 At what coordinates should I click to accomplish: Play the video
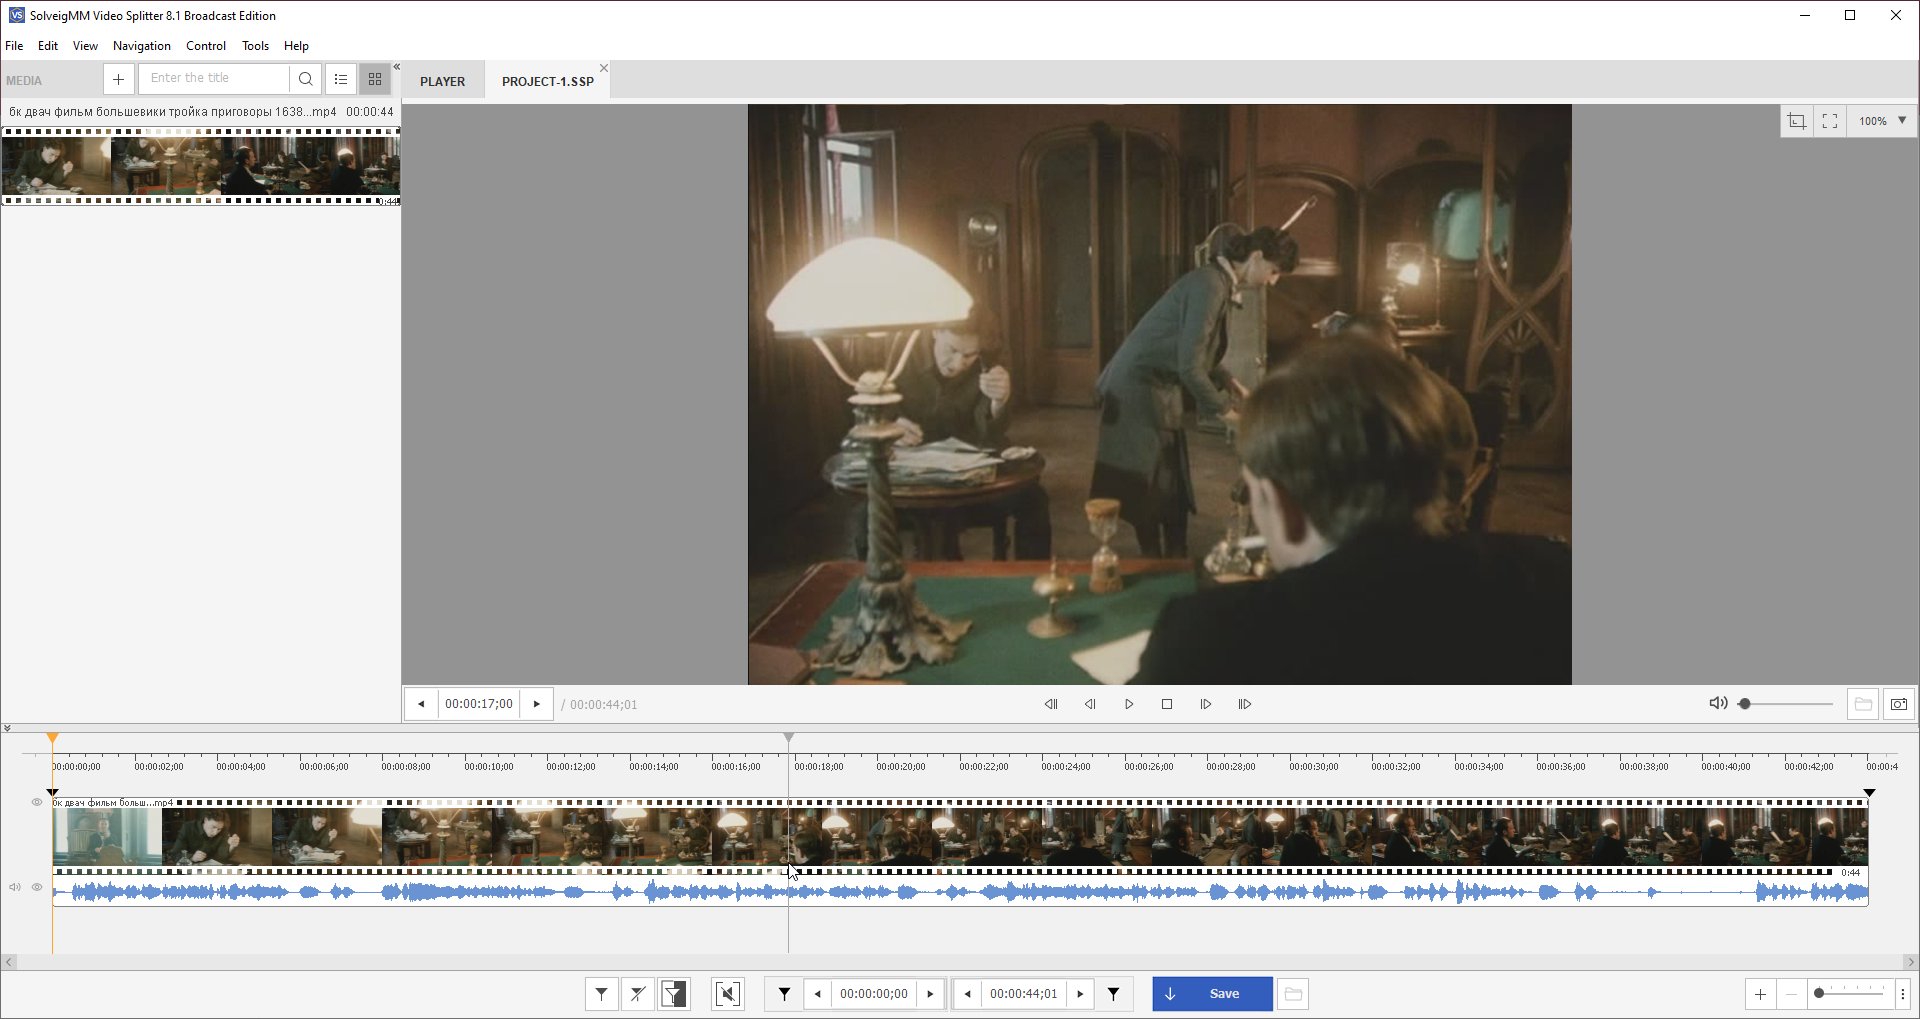1129,704
